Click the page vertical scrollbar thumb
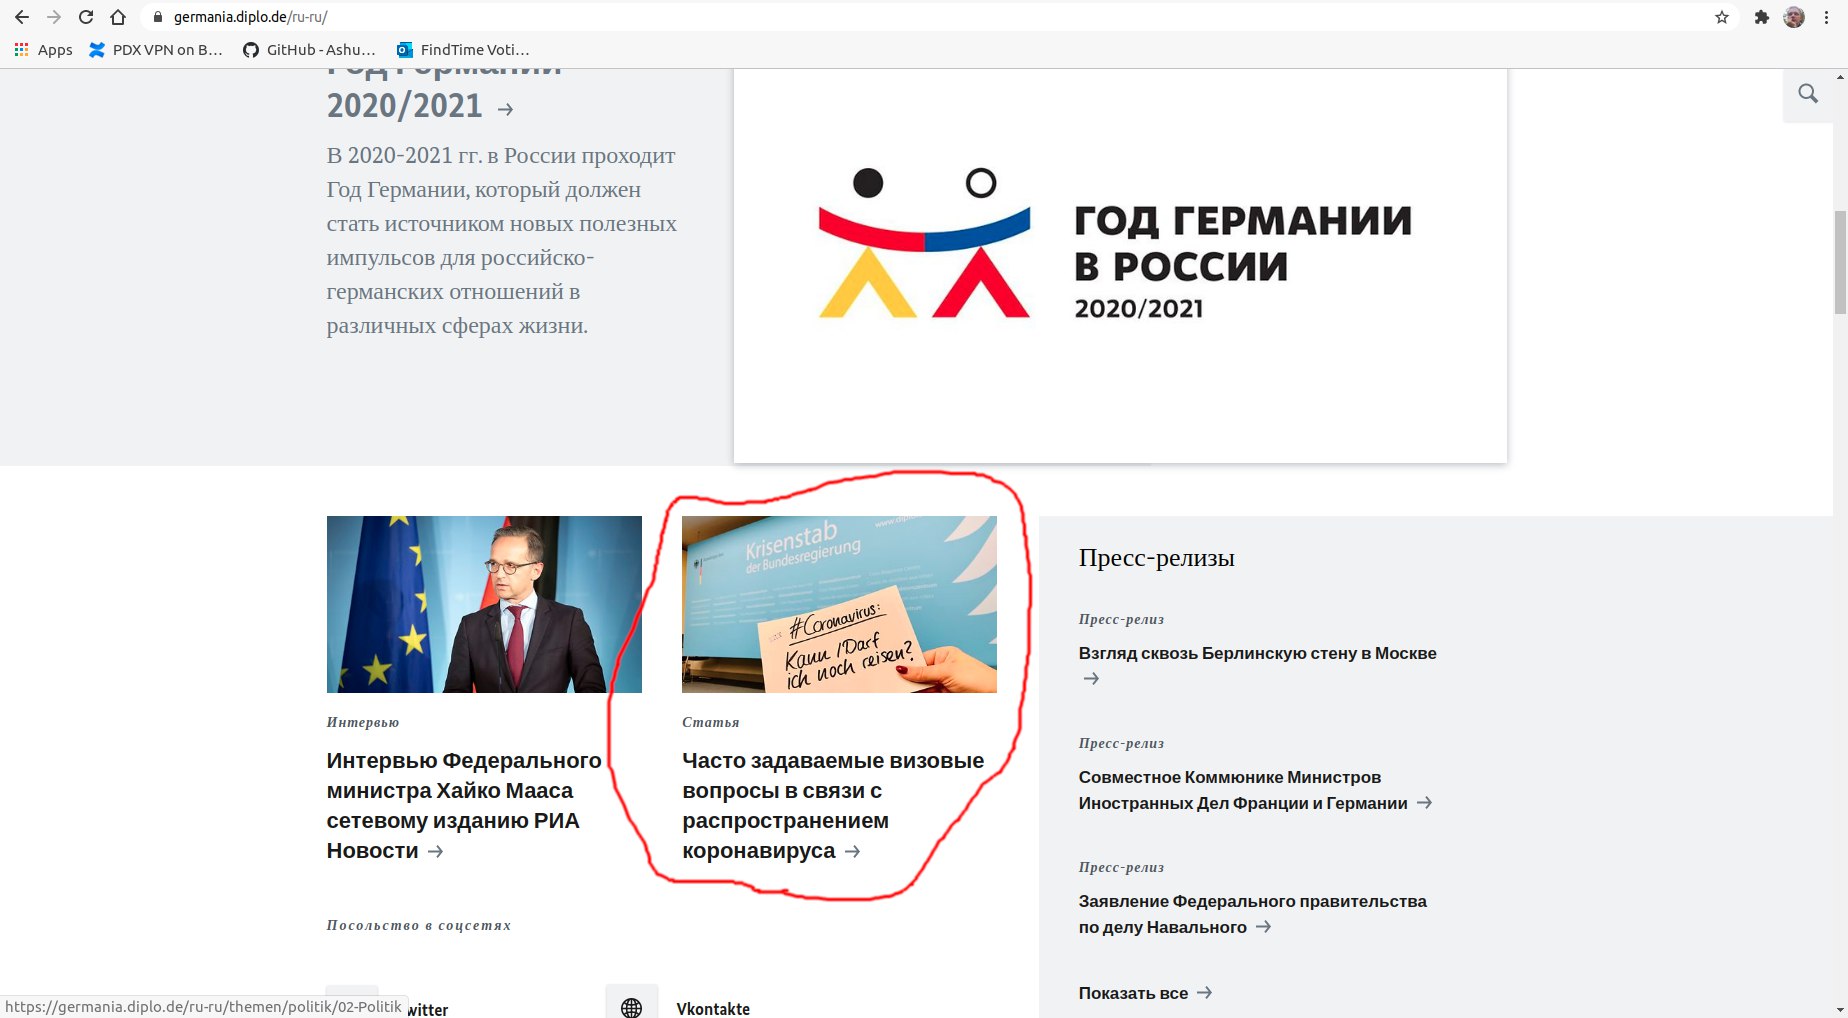This screenshot has height=1018, width=1848. [1840, 262]
